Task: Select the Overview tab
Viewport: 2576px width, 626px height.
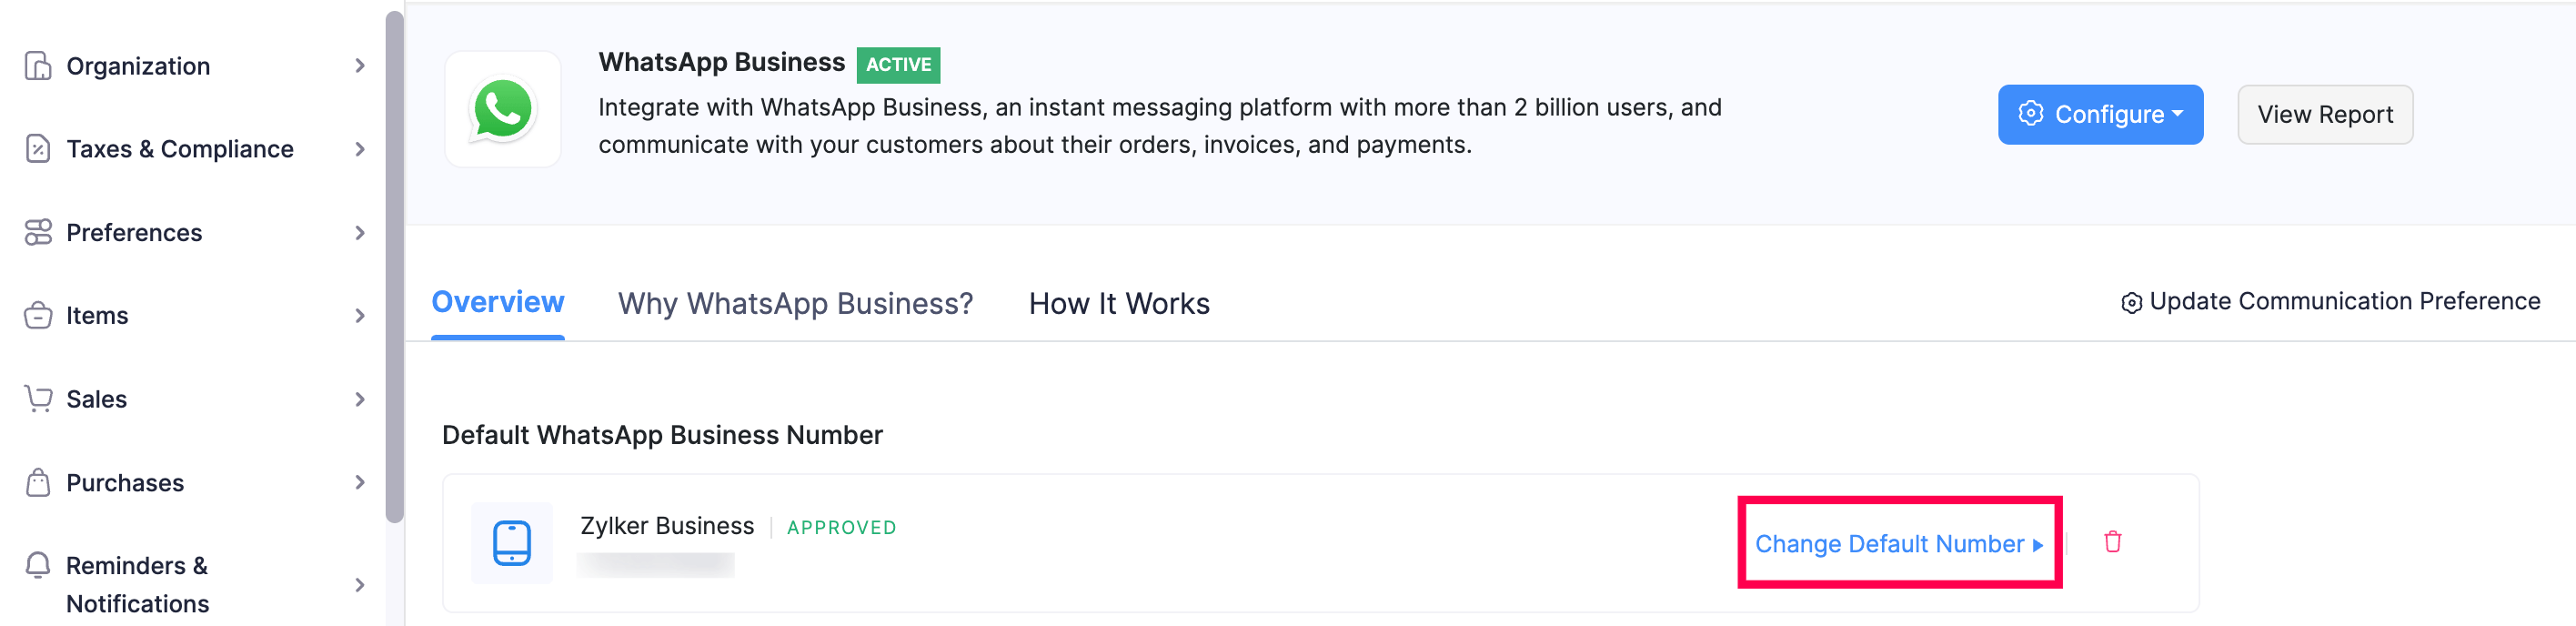Action: [497, 302]
